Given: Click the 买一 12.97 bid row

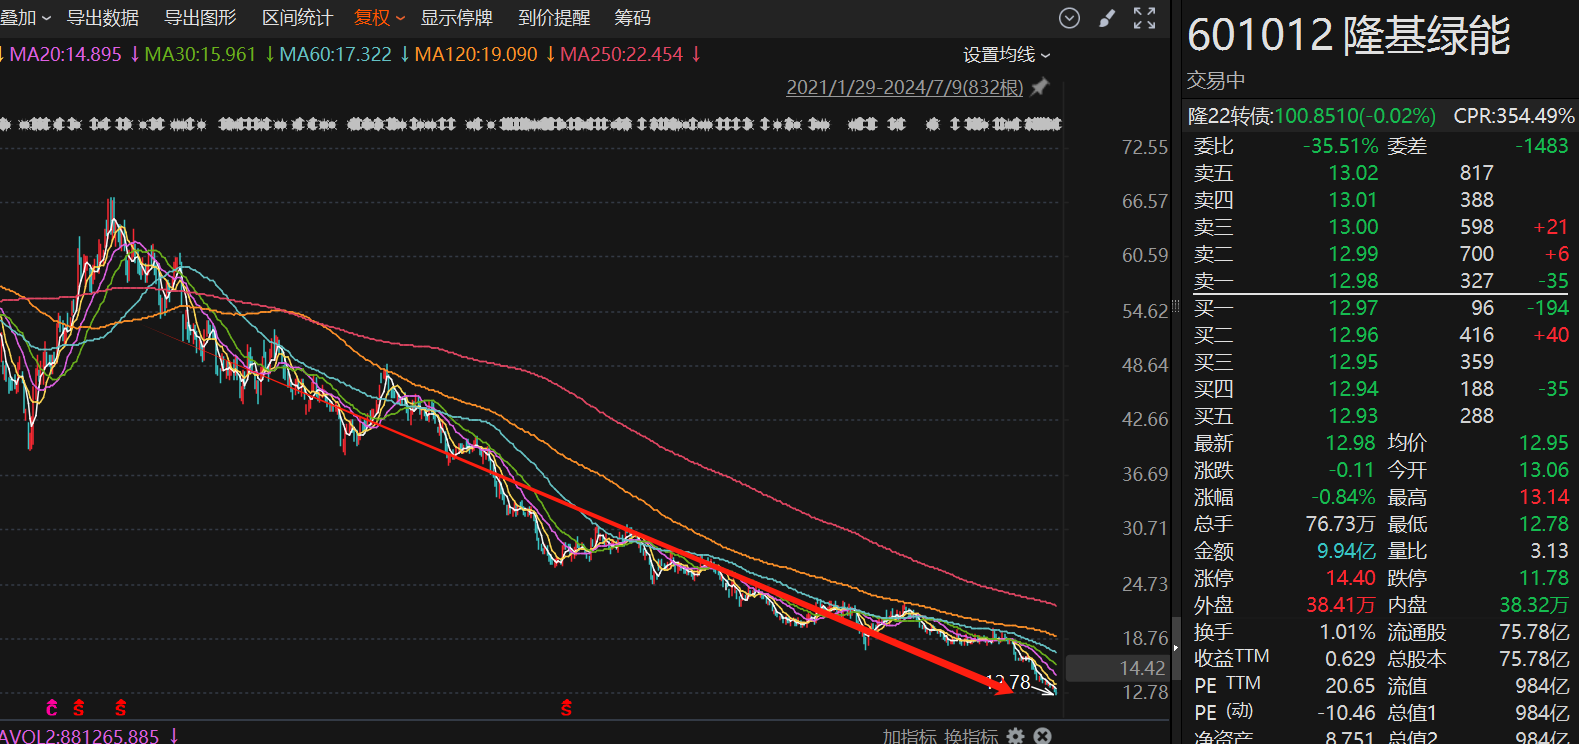Looking at the screenshot, I should pyautogui.click(x=1380, y=308).
